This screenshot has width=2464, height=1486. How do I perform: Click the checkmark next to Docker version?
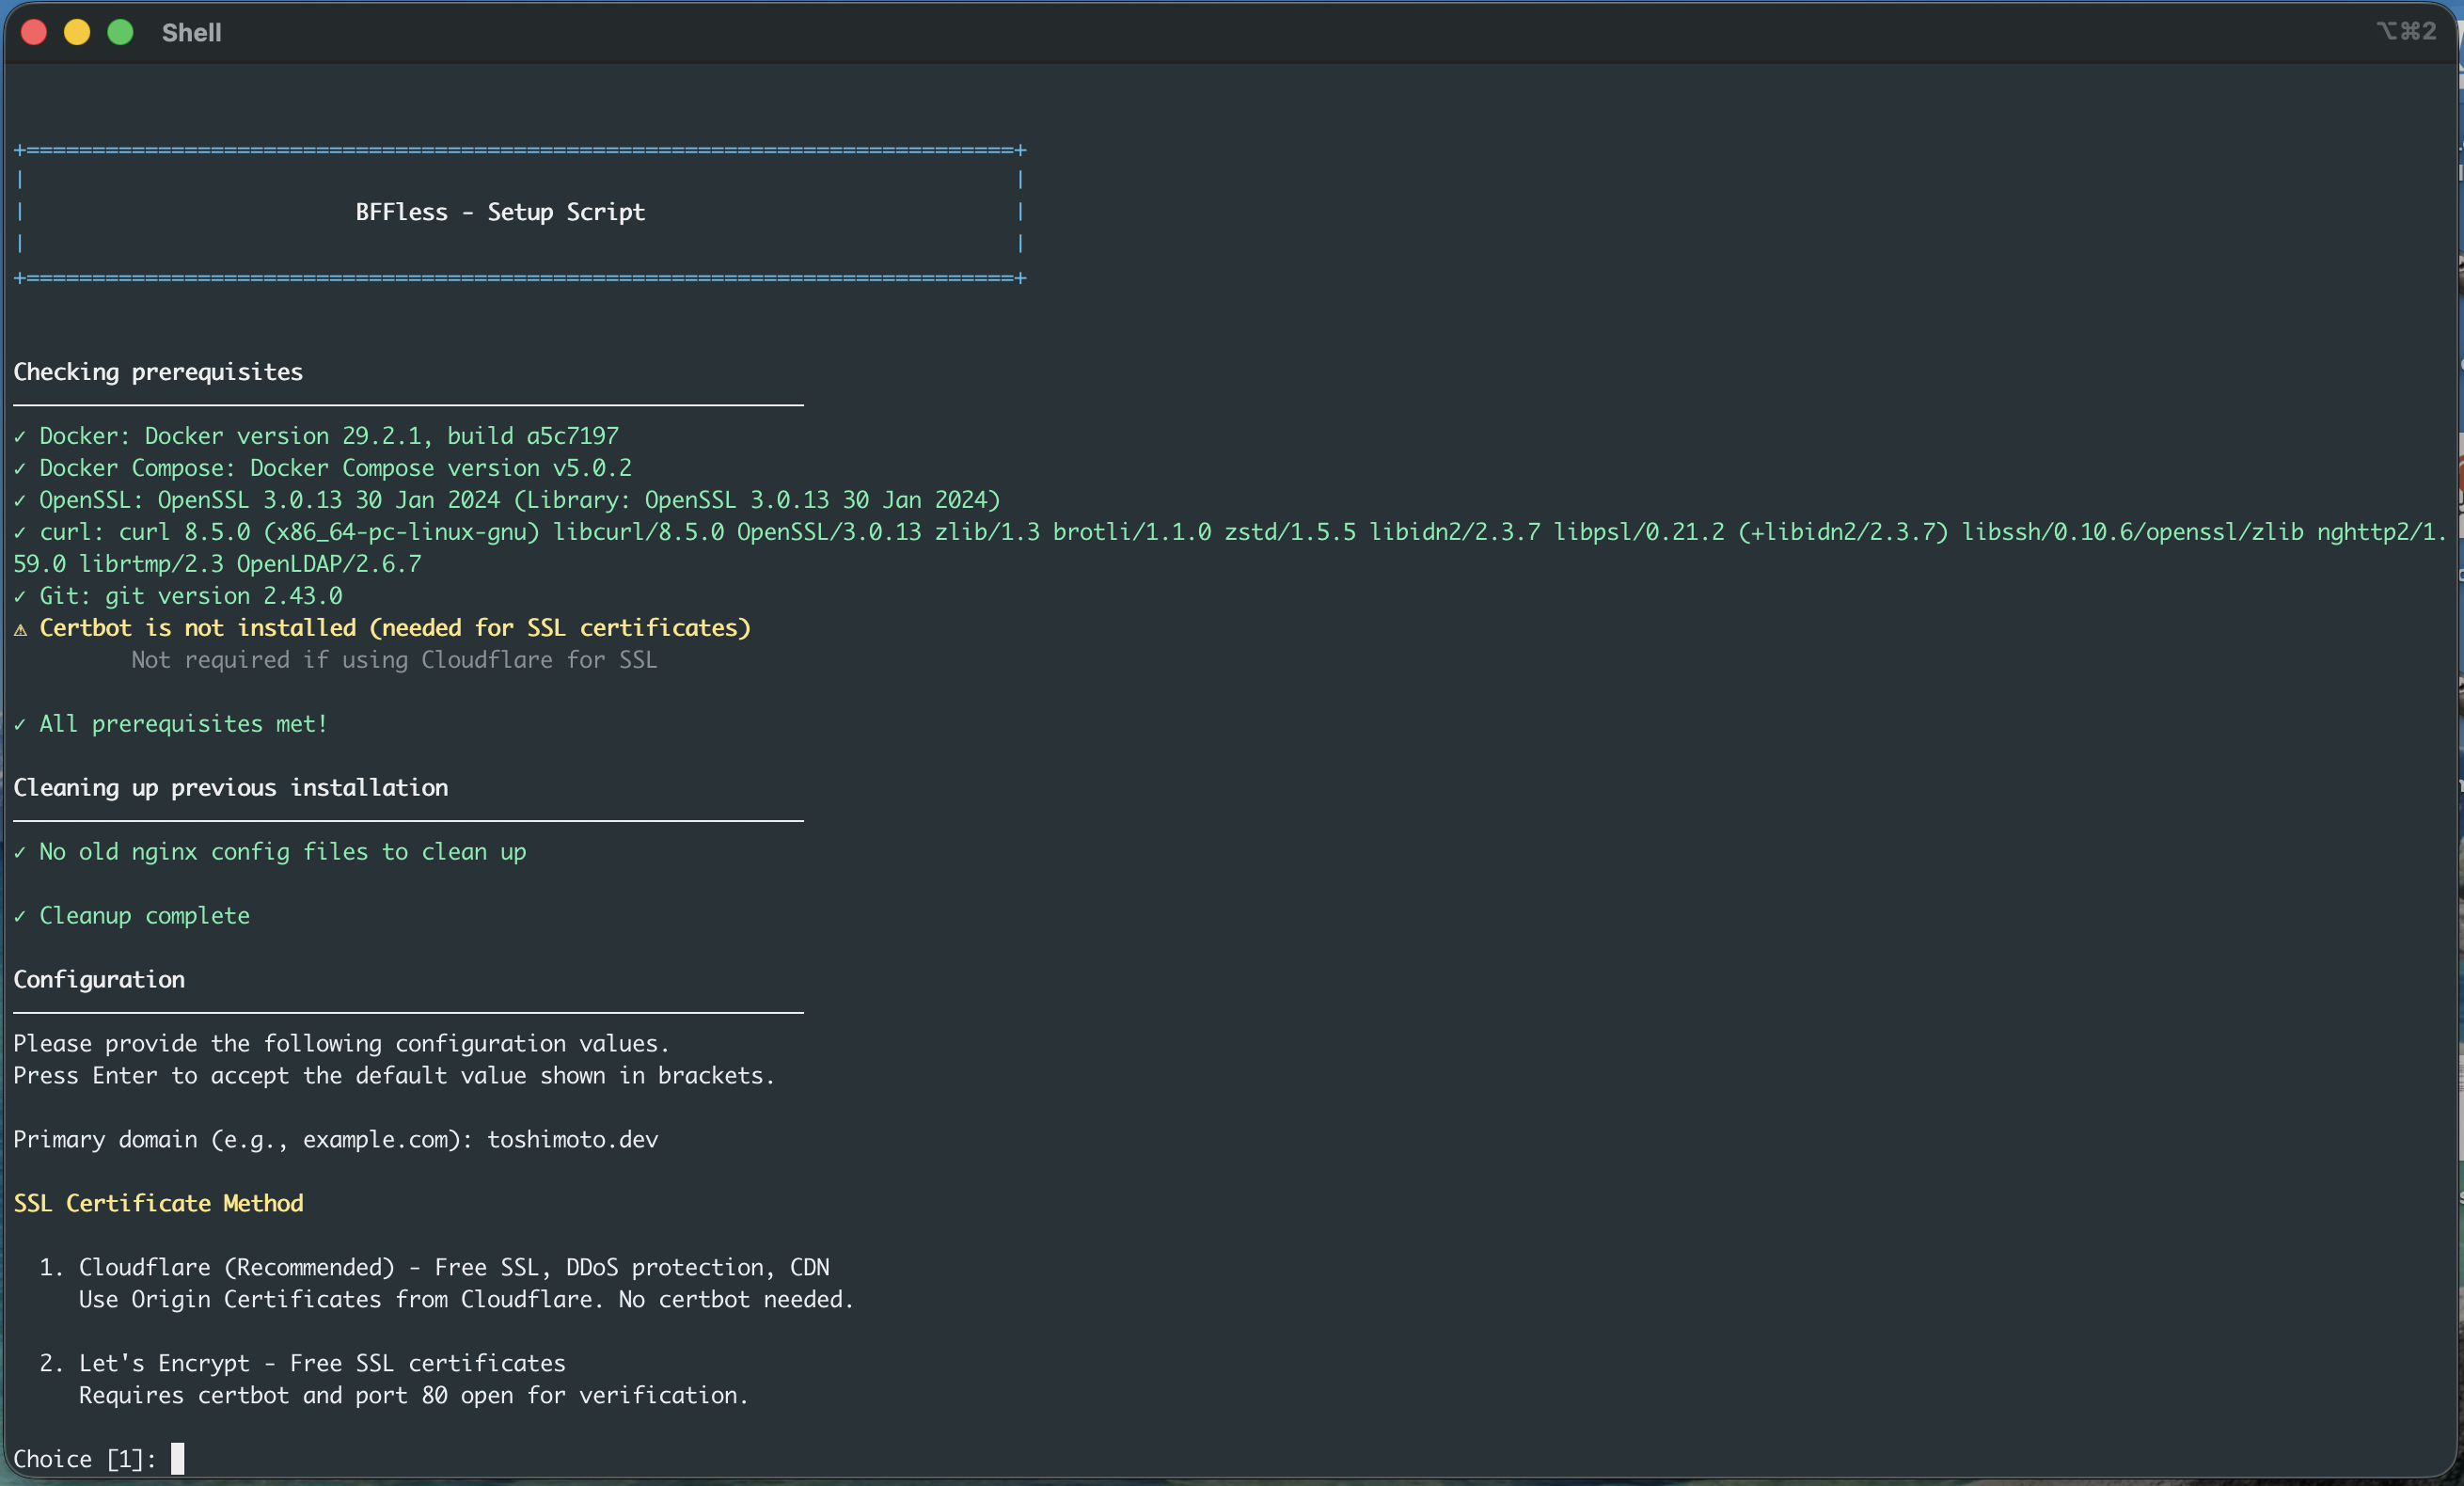click(x=20, y=437)
